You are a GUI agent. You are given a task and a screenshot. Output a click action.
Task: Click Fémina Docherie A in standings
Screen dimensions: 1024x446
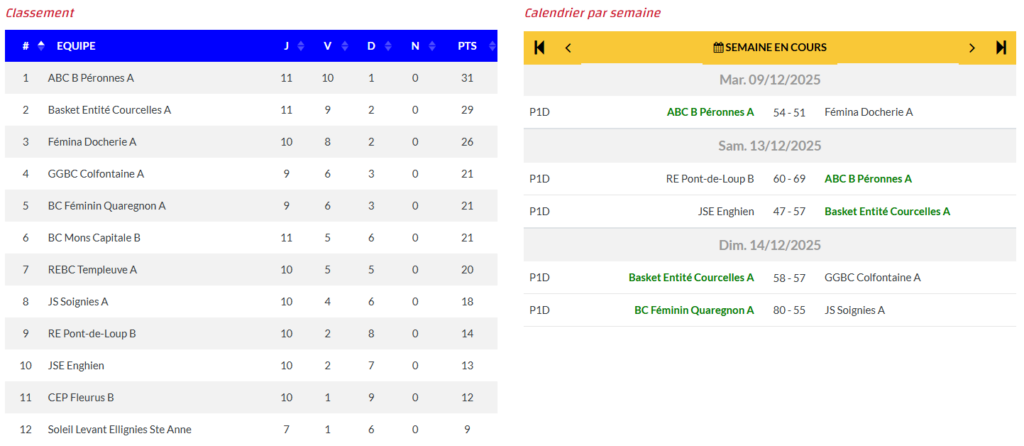tap(92, 142)
